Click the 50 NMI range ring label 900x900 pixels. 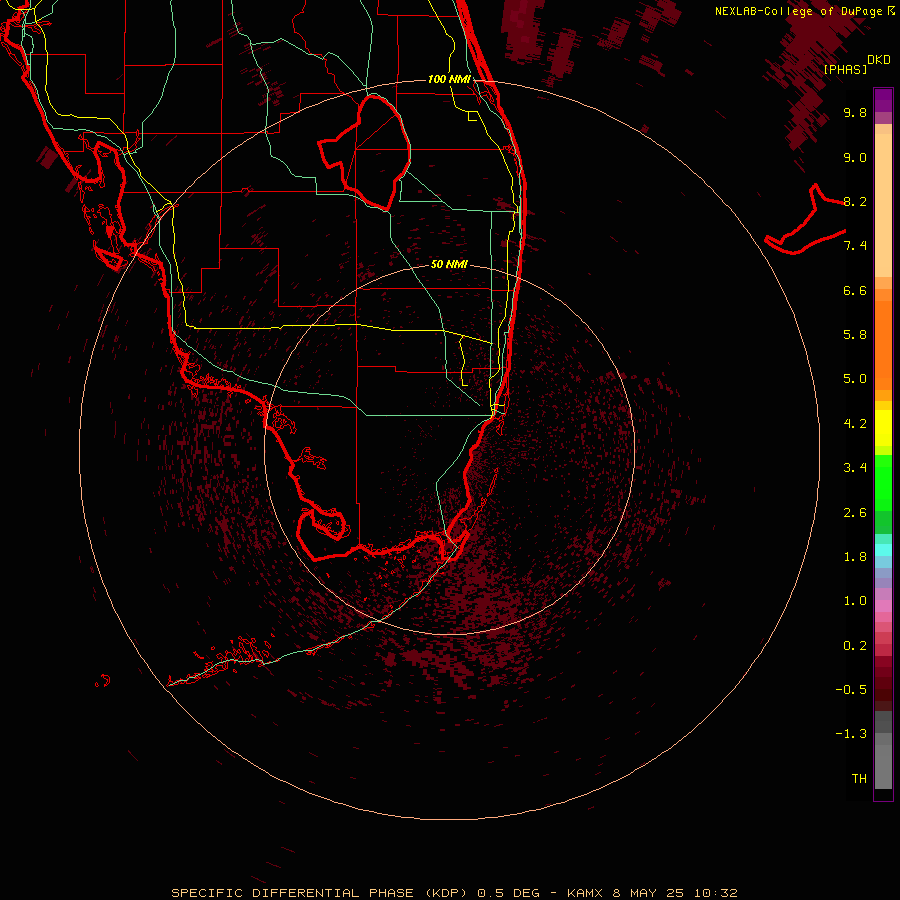point(449,264)
